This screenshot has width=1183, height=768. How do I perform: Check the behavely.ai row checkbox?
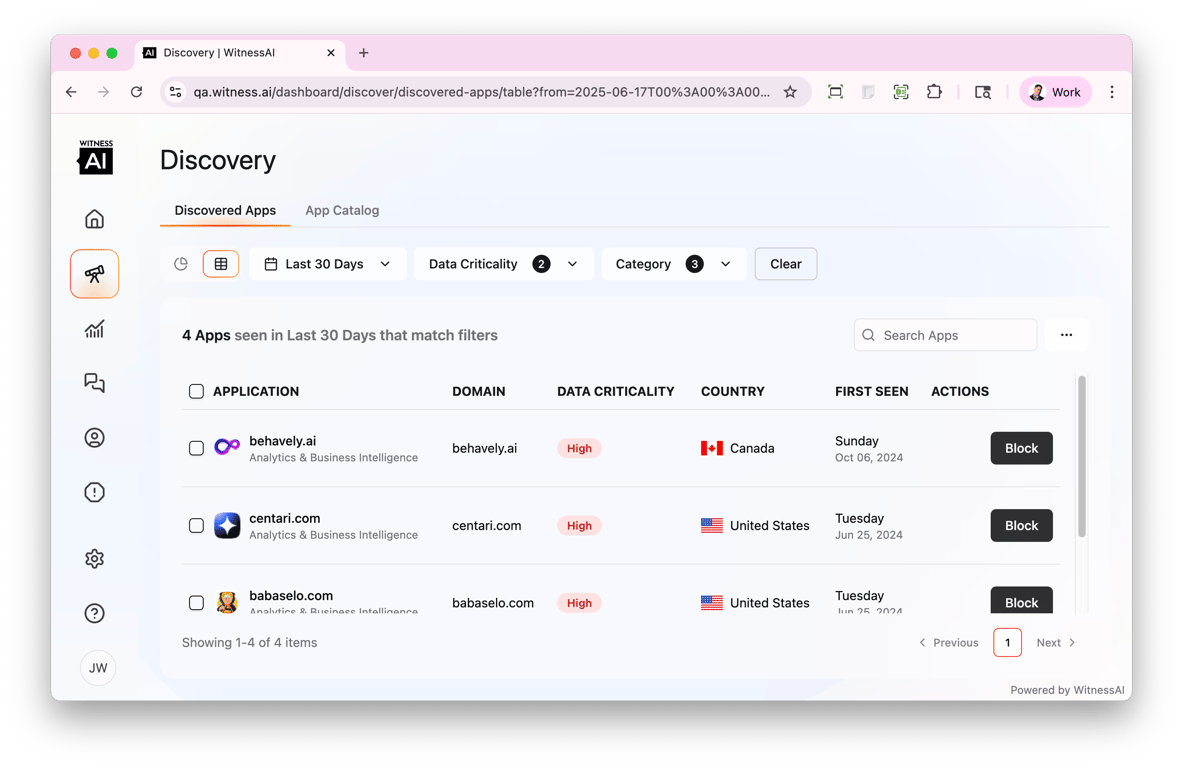196,448
